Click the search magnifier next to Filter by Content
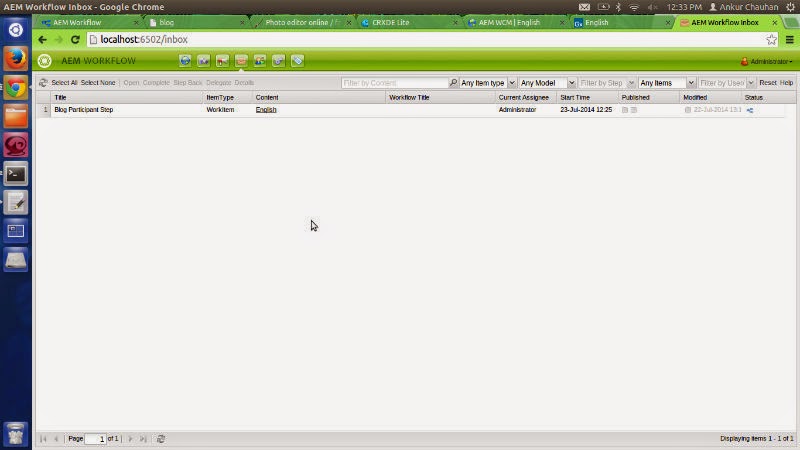The image size is (800, 450). tap(453, 83)
